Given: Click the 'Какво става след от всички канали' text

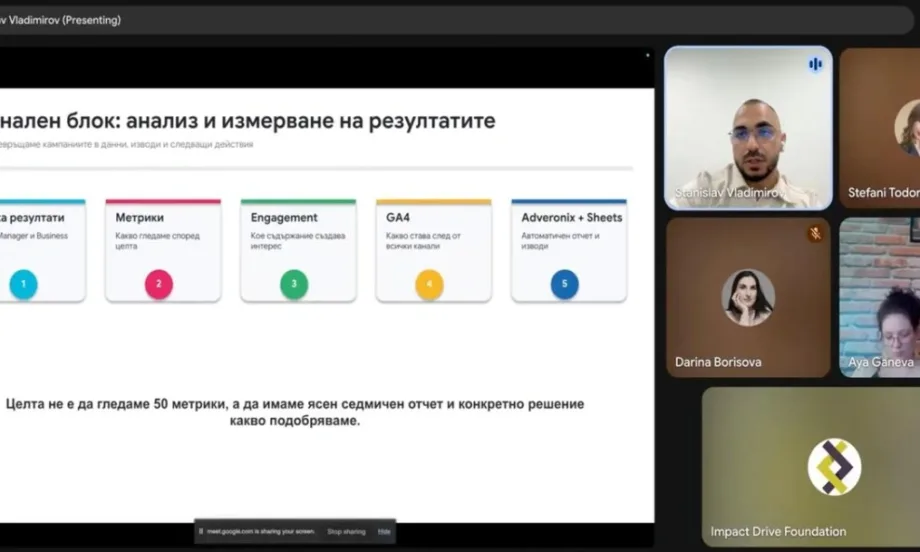Looking at the screenshot, I should click(423, 241).
